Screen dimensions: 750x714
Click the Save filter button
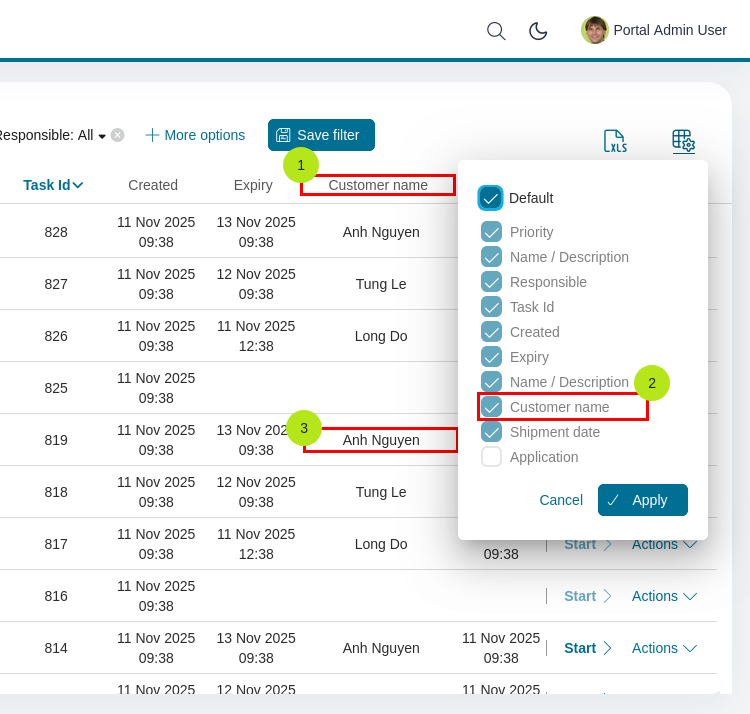coord(321,135)
